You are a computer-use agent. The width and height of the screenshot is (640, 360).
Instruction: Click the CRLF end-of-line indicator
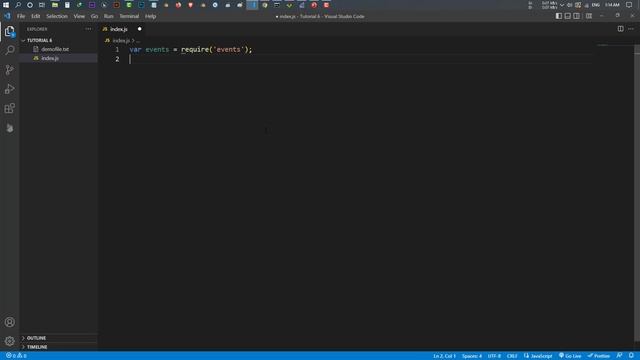512,356
